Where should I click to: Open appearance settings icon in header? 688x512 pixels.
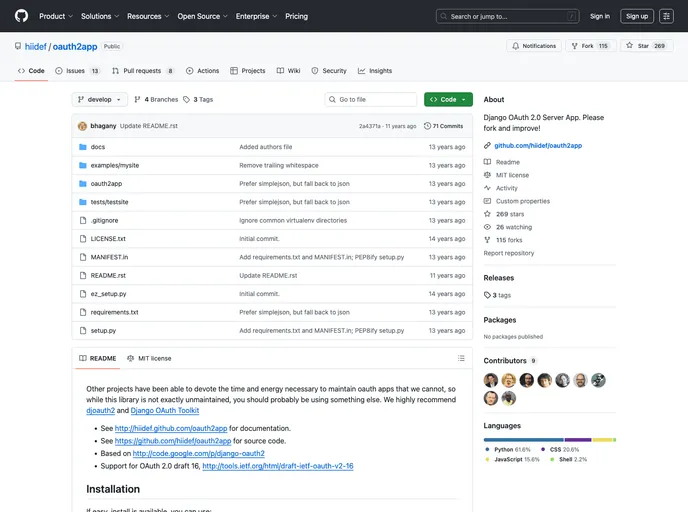coord(666,16)
